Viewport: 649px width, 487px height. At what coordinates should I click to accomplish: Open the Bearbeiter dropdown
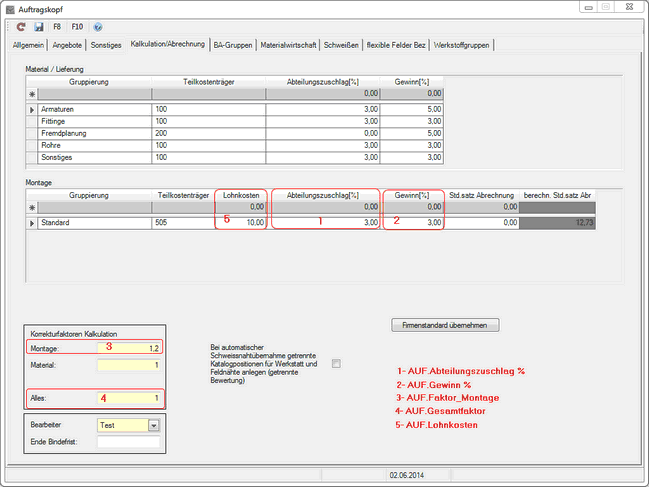pos(153,424)
